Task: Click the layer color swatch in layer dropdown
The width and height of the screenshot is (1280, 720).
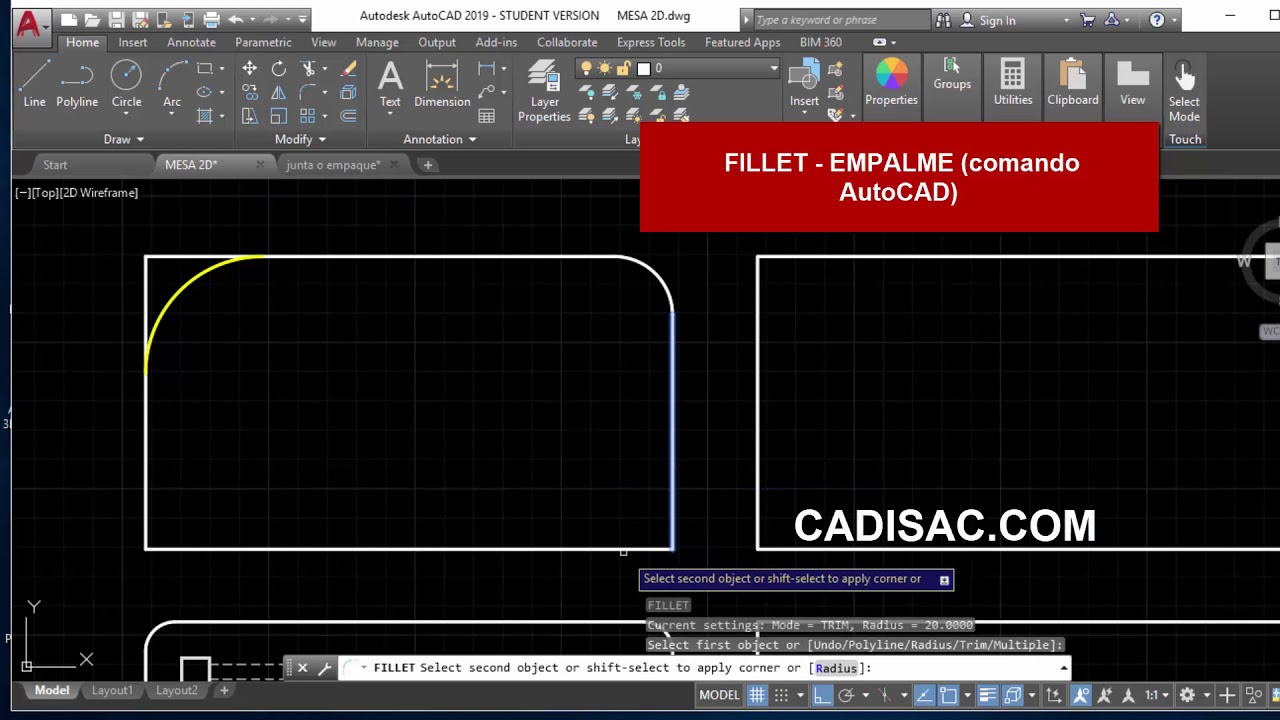Action: pyautogui.click(x=644, y=68)
